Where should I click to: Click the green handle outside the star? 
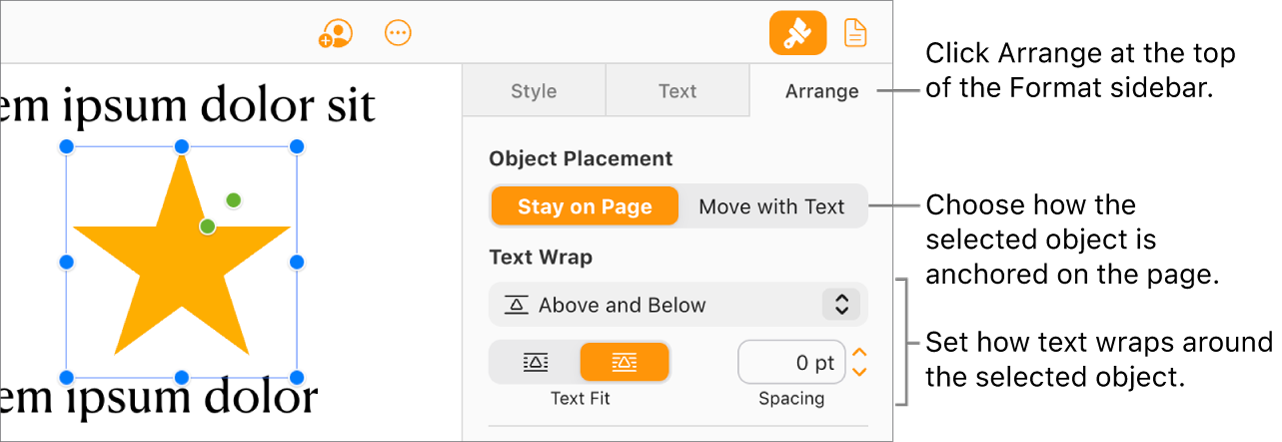click(233, 200)
